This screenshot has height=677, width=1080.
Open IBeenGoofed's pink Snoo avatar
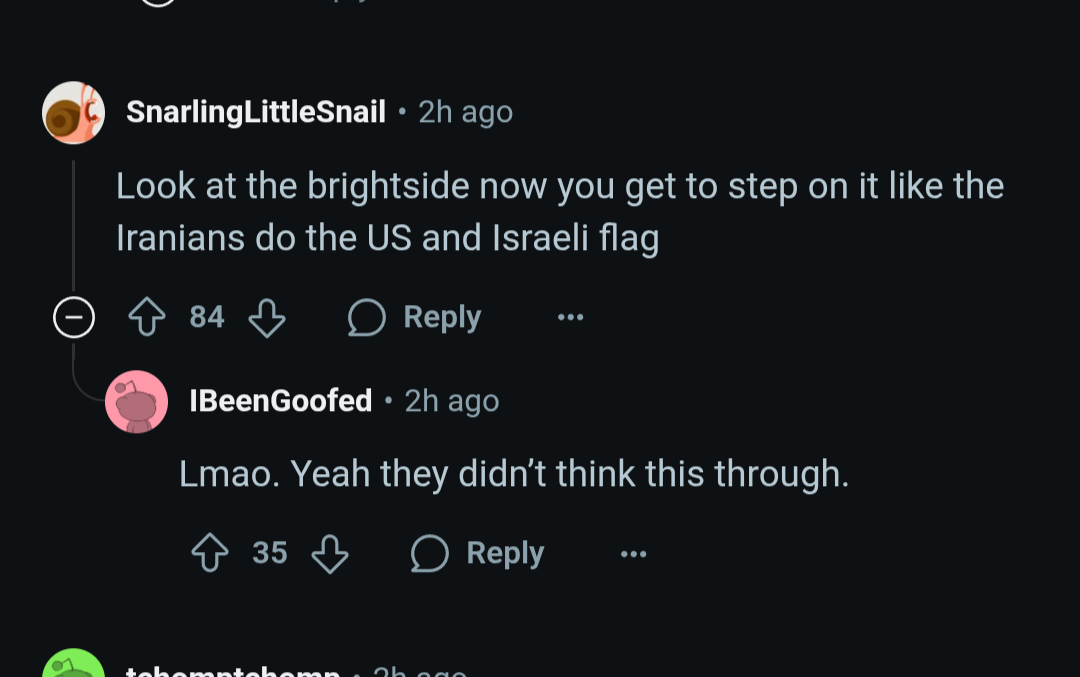tap(136, 402)
